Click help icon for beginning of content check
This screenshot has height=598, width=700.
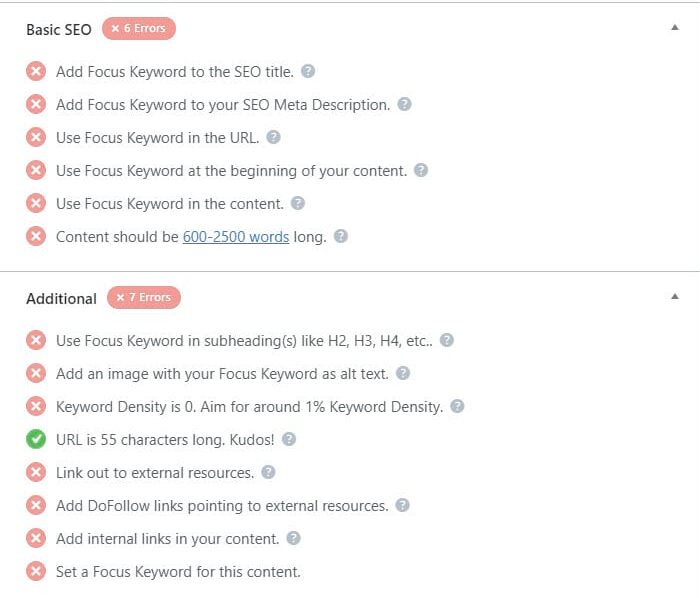pyautogui.click(x=421, y=170)
